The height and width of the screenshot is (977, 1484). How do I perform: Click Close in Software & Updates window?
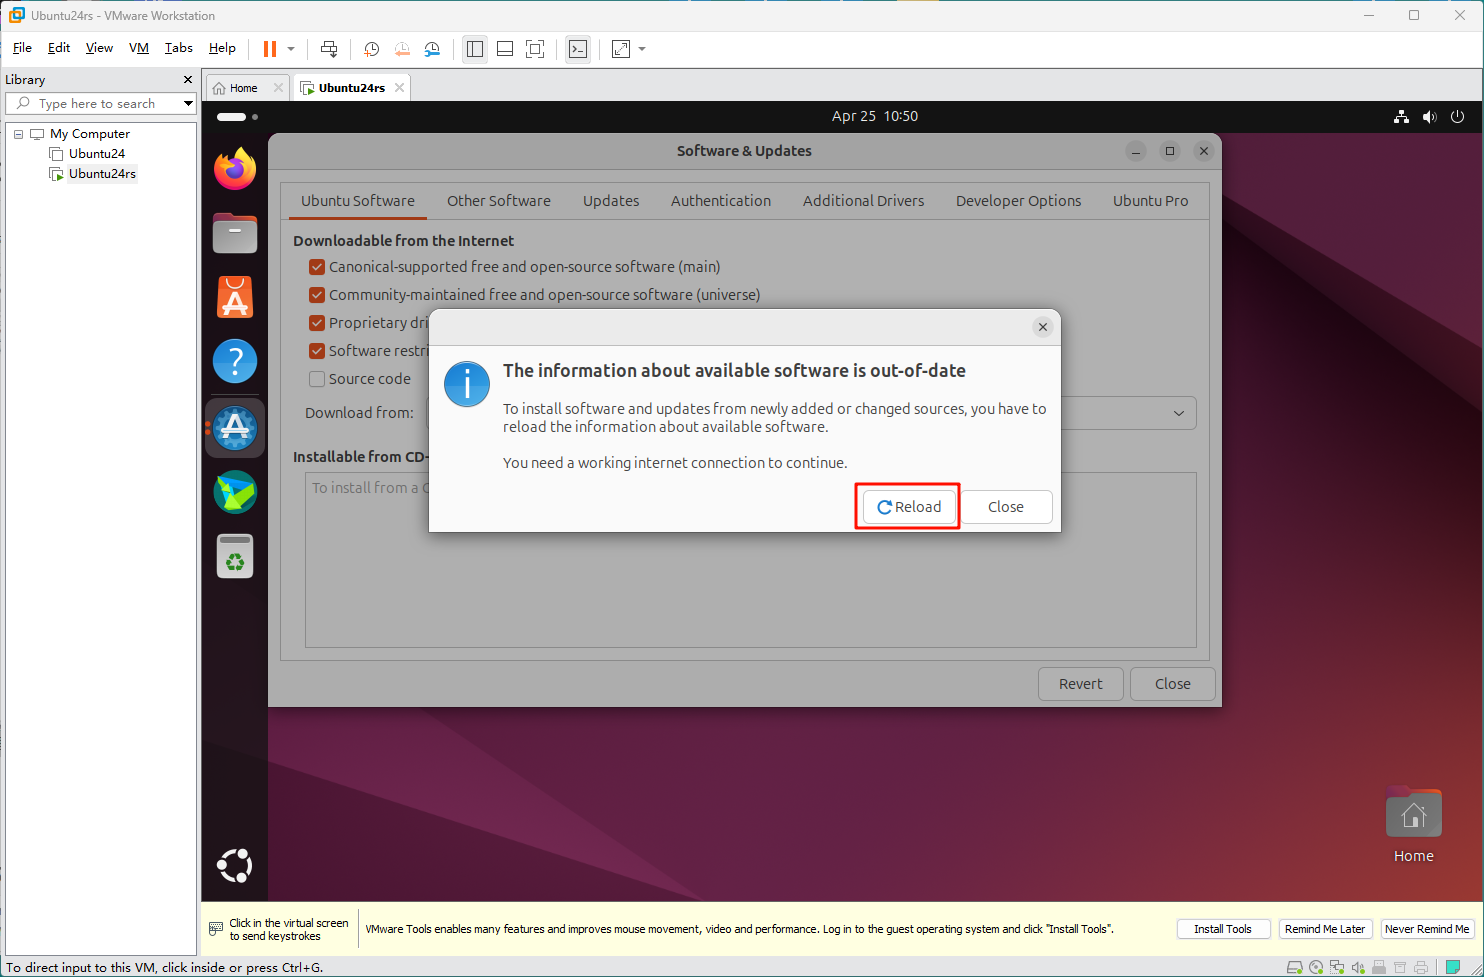1173,684
